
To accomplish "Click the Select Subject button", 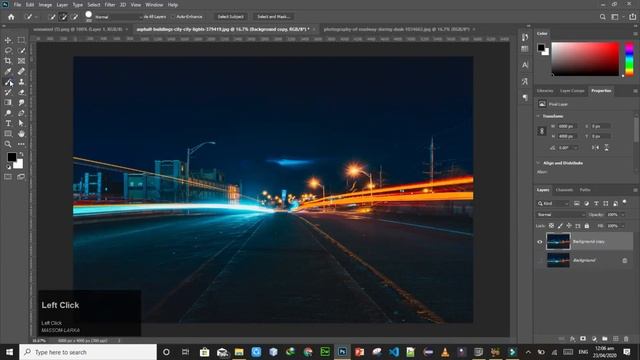I will [x=230, y=17].
